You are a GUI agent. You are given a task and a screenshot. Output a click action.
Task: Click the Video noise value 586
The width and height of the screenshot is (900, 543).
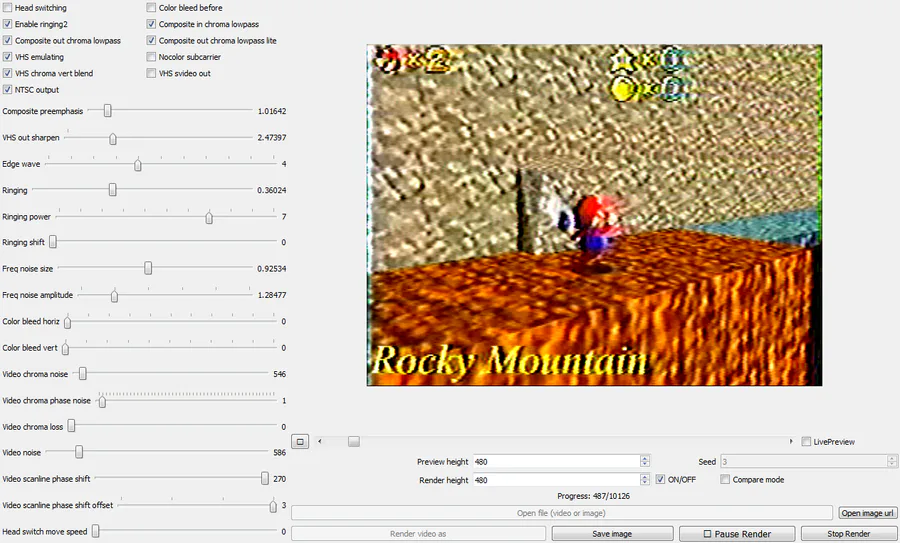(280, 453)
